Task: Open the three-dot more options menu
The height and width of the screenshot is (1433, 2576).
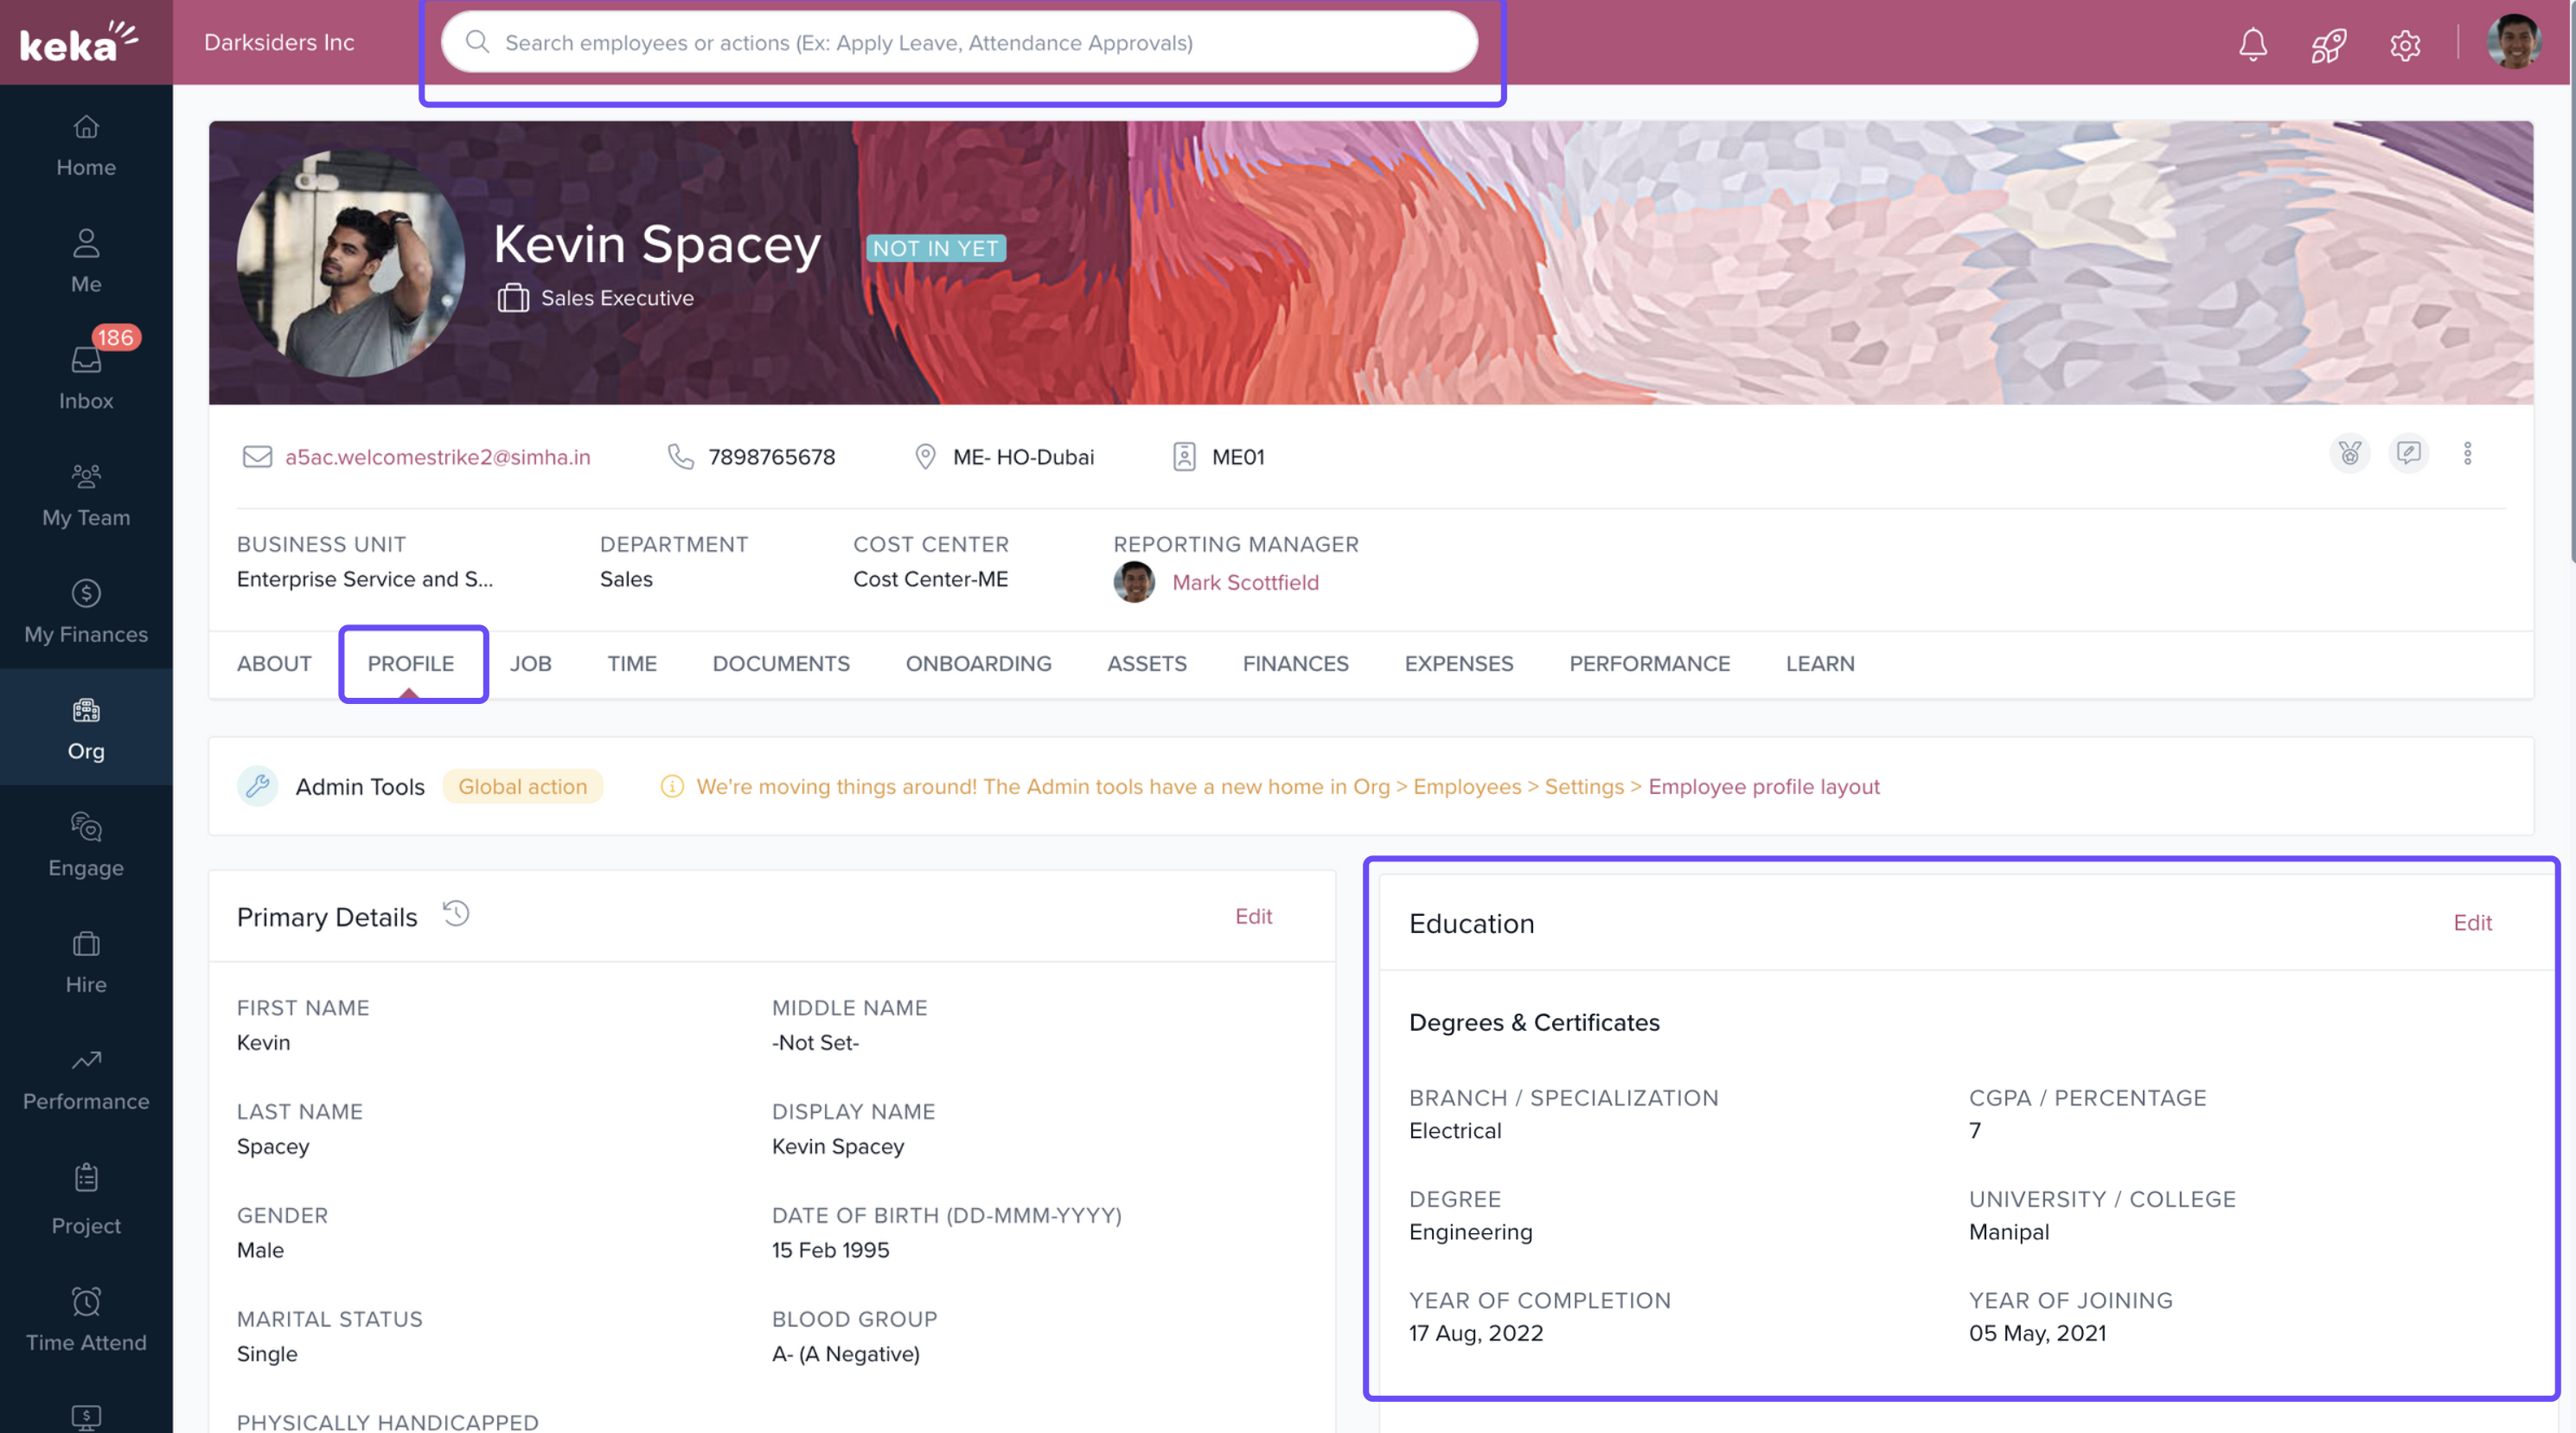Action: pos(2467,454)
